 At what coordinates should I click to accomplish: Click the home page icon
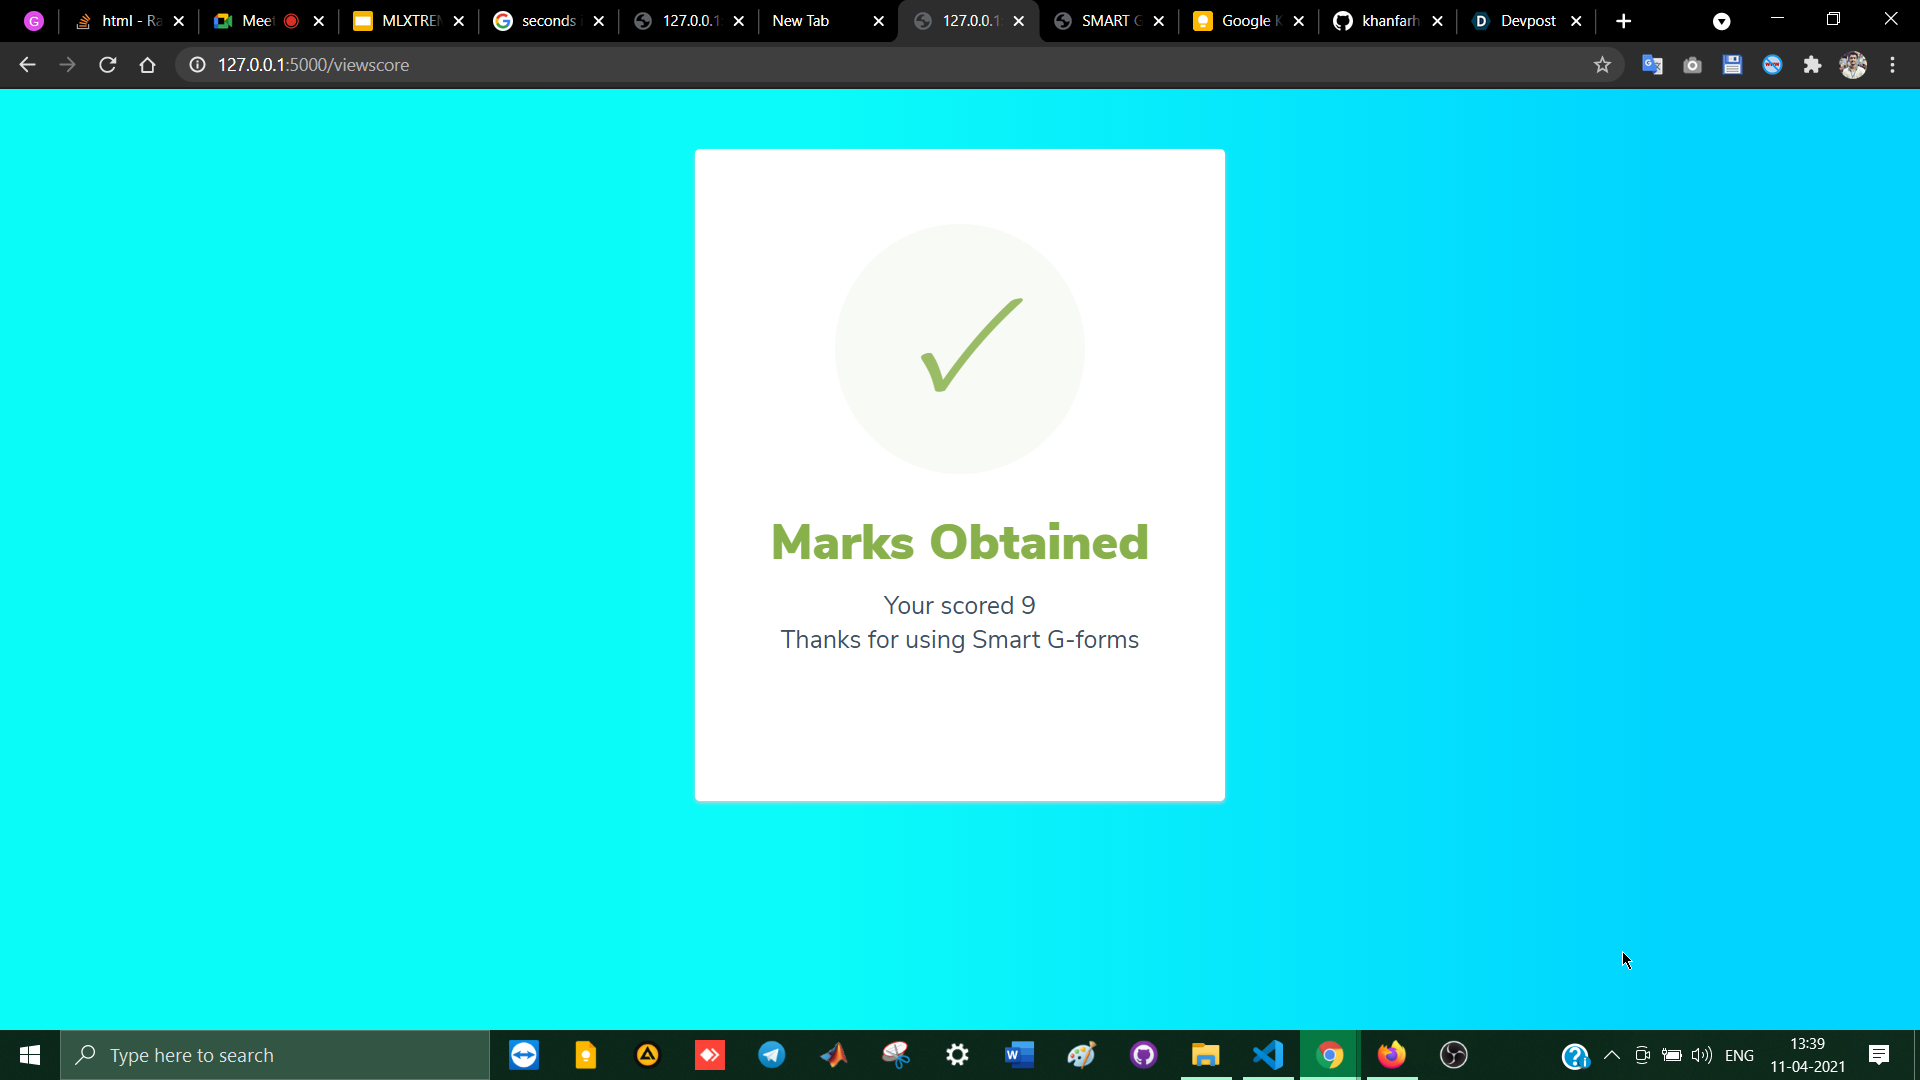(147, 65)
